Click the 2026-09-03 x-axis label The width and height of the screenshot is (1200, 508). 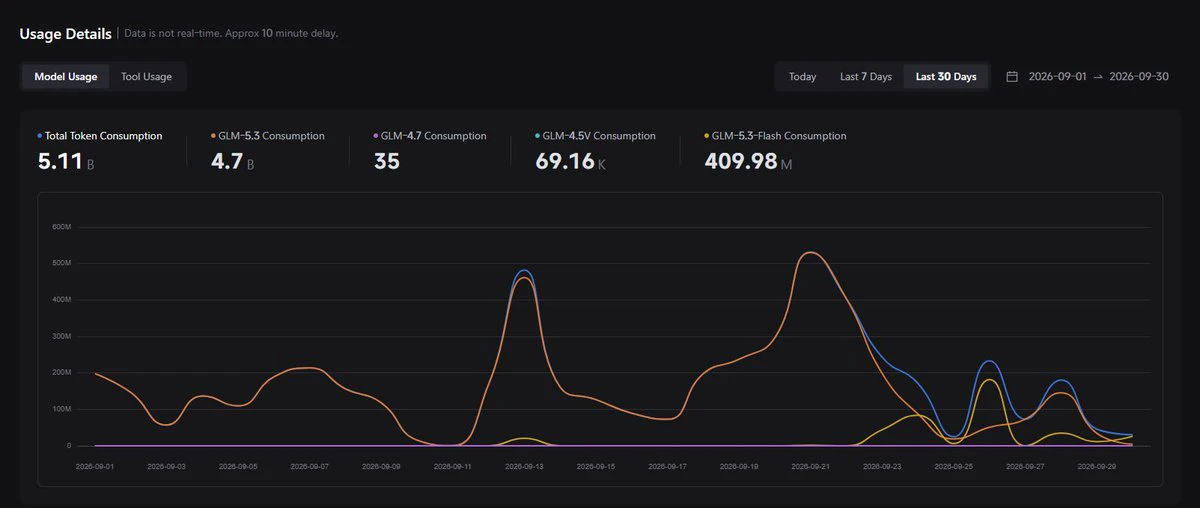point(167,466)
